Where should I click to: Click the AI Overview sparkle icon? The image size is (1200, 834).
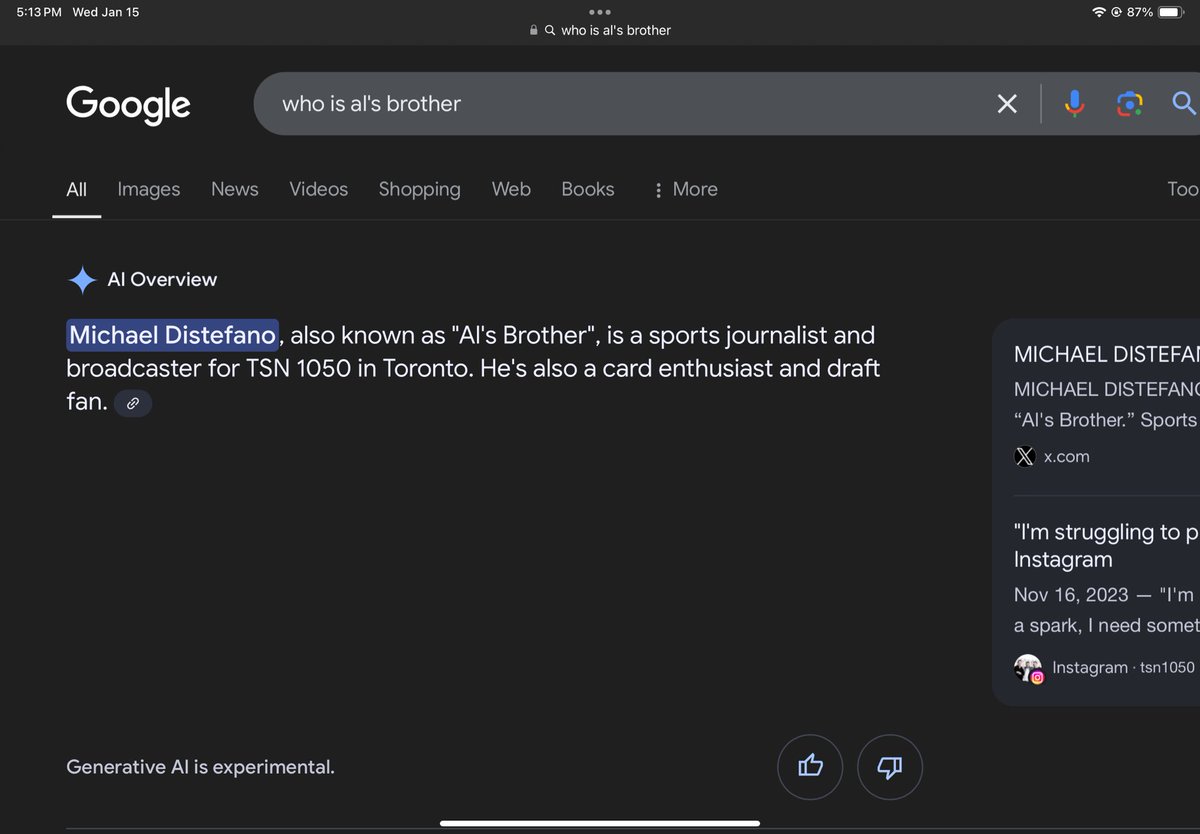point(82,280)
